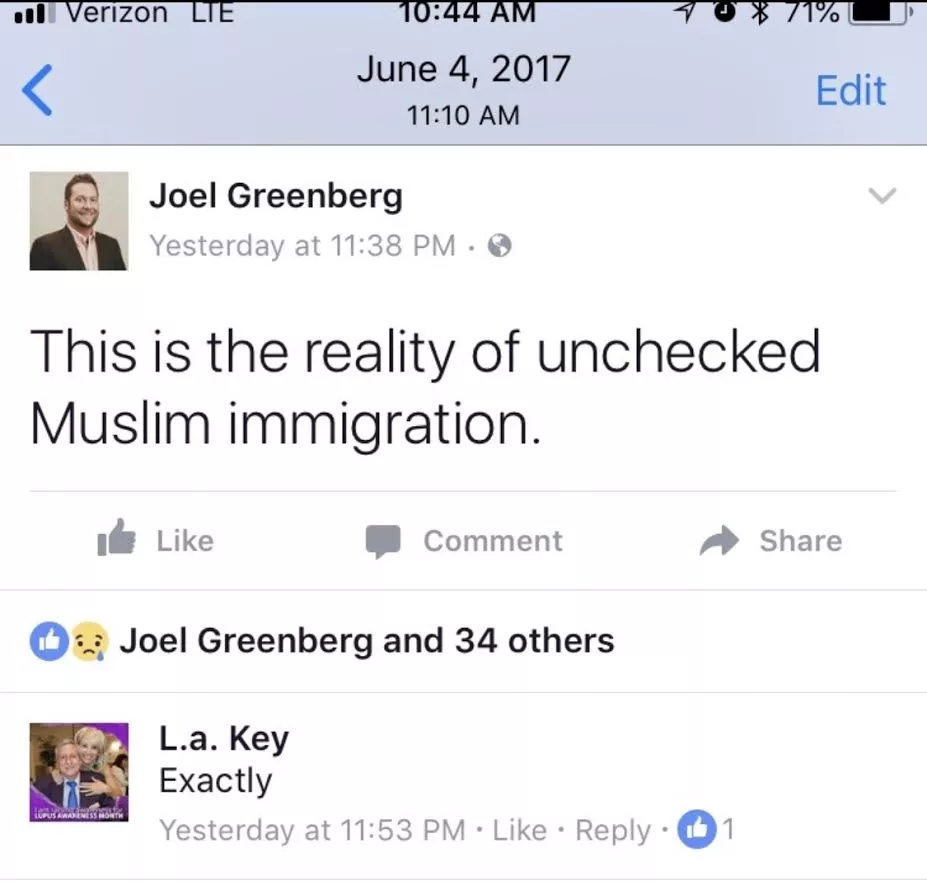Tap the Like label under the post

[x=185, y=541]
